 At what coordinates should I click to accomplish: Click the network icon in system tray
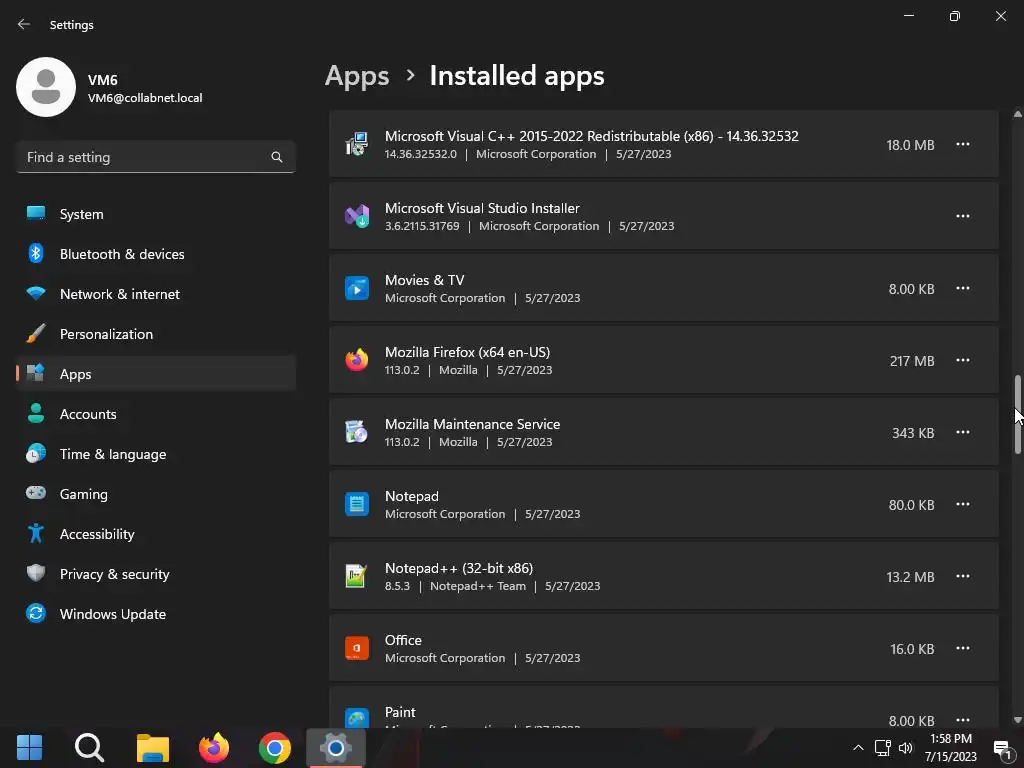coord(883,748)
